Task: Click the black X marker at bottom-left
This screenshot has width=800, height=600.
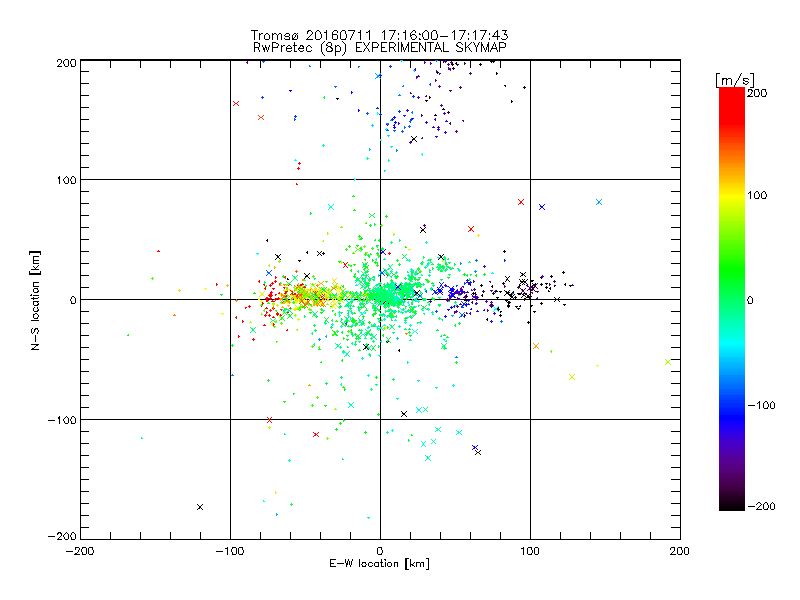Action: [200, 507]
